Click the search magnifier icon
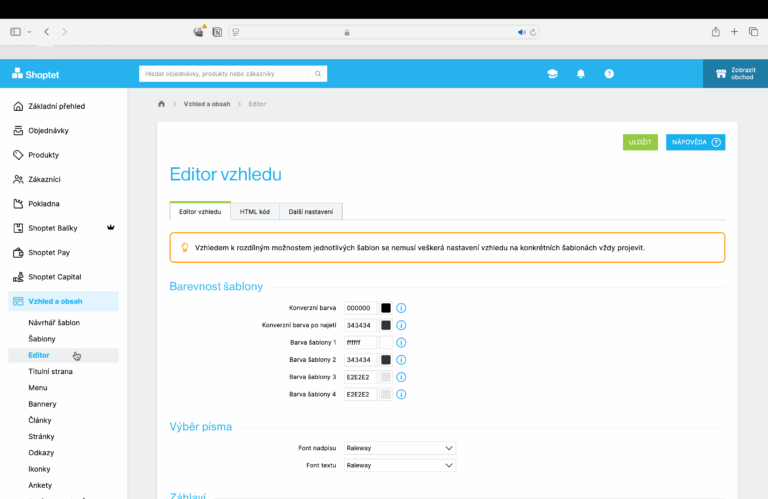This screenshot has height=499, width=768. [x=318, y=73]
